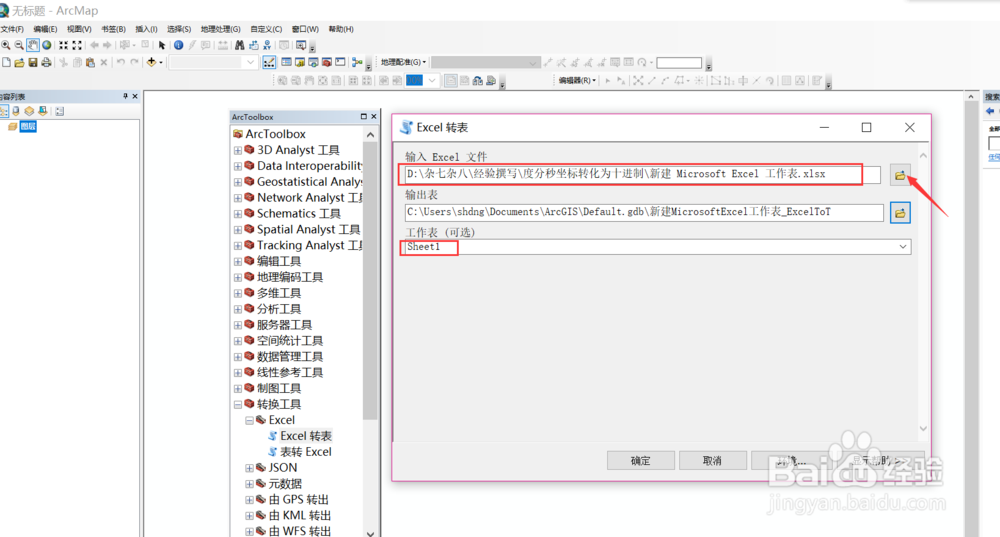1000x537 pixels.
Task: Switch to Layout view icon on layout toolbar
Action: [x=451, y=80]
